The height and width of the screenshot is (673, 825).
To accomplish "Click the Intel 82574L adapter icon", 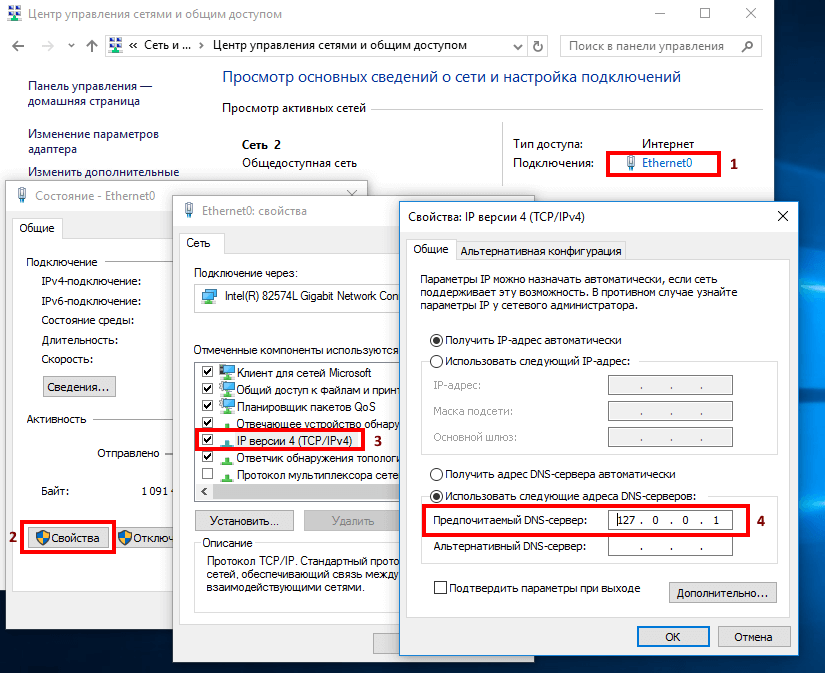I will click(x=209, y=297).
